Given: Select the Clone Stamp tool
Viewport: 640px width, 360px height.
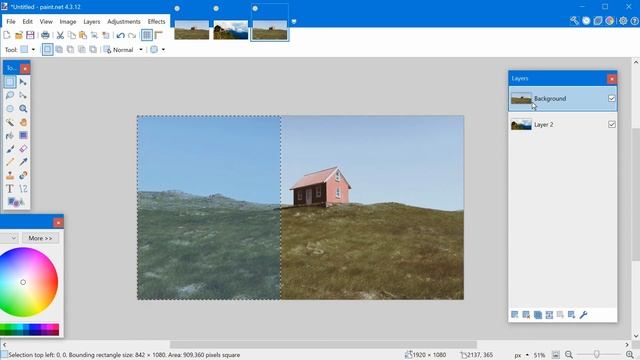Looking at the screenshot, I should pos(10,176).
